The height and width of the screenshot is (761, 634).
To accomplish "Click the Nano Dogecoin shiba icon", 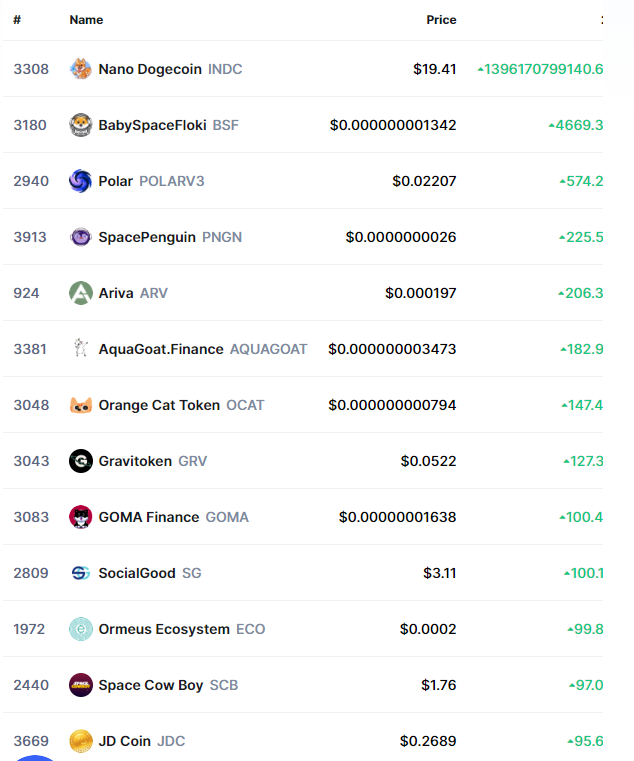I will point(81,69).
